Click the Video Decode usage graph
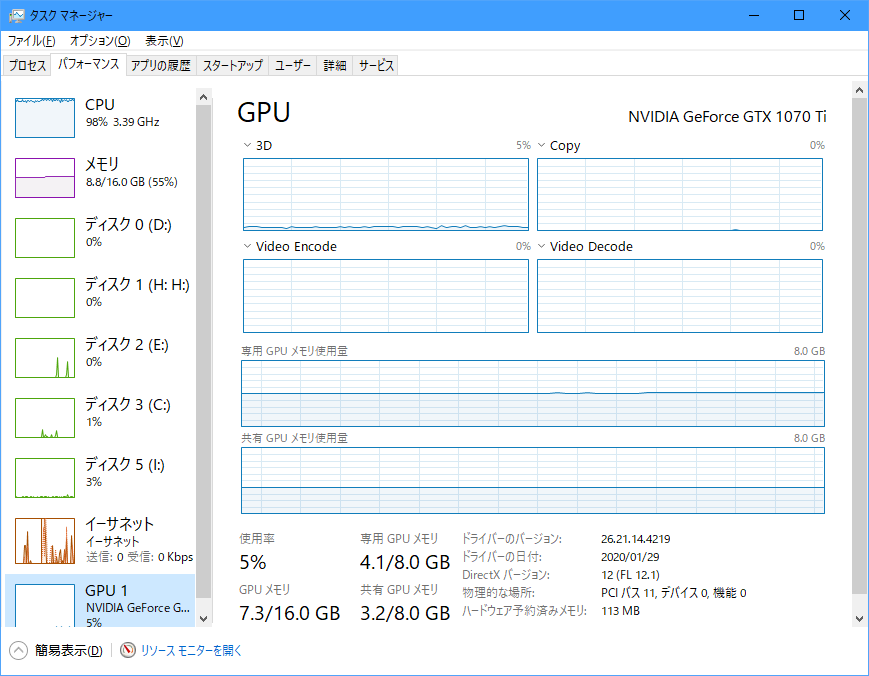This screenshot has height=676, width=869. [x=680, y=296]
